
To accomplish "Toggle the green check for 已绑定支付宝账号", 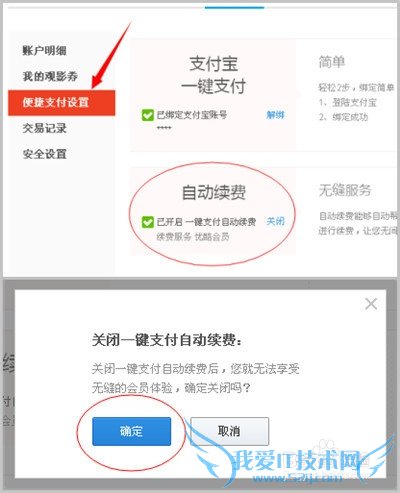I will [x=147, y=115].
